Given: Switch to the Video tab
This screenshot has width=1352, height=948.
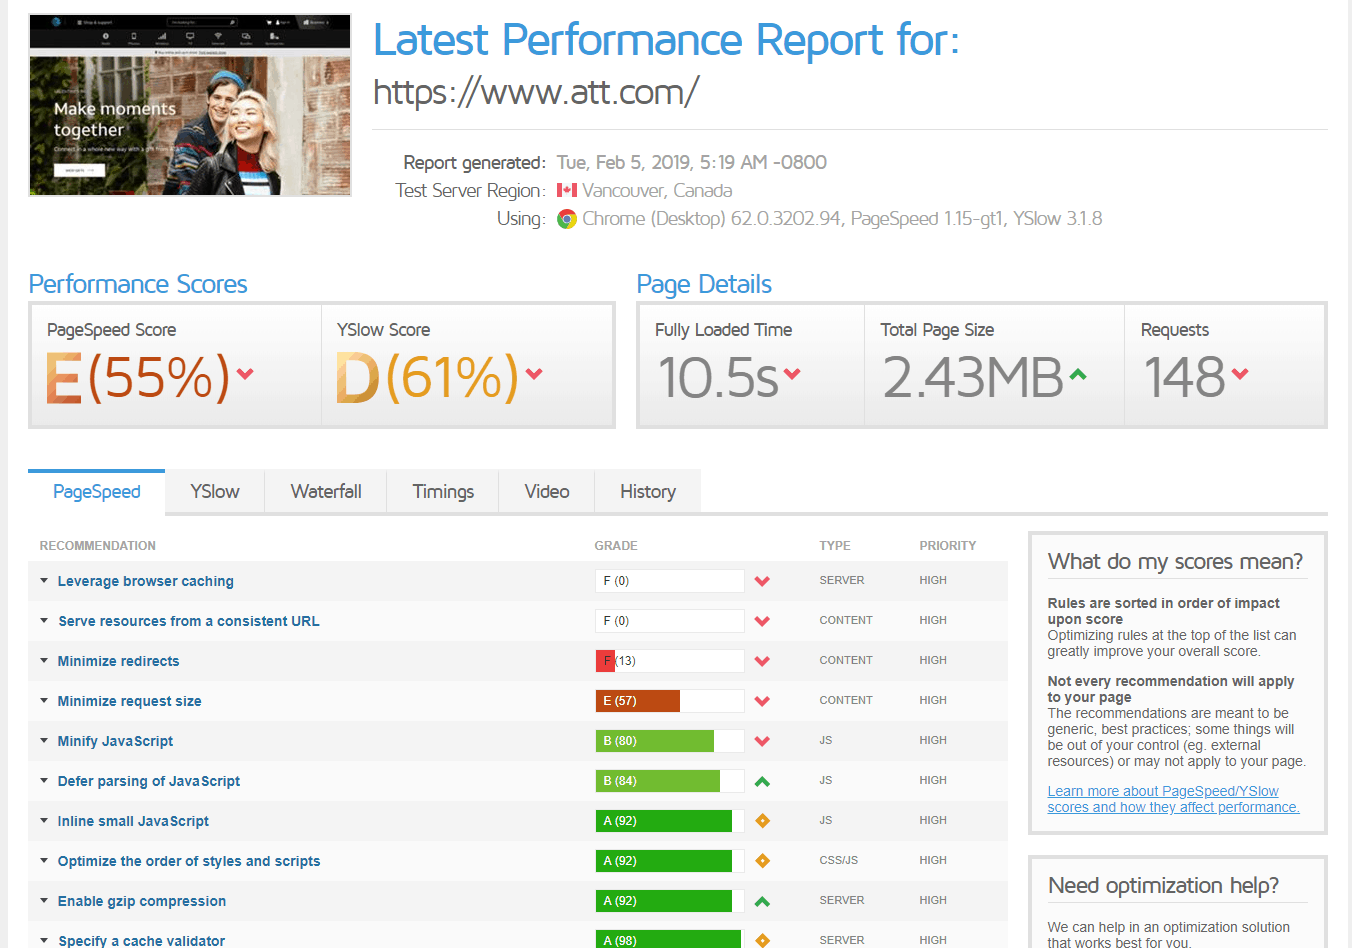Looking at the screenshot, I should pyautogui.click(x=547, y=492).
